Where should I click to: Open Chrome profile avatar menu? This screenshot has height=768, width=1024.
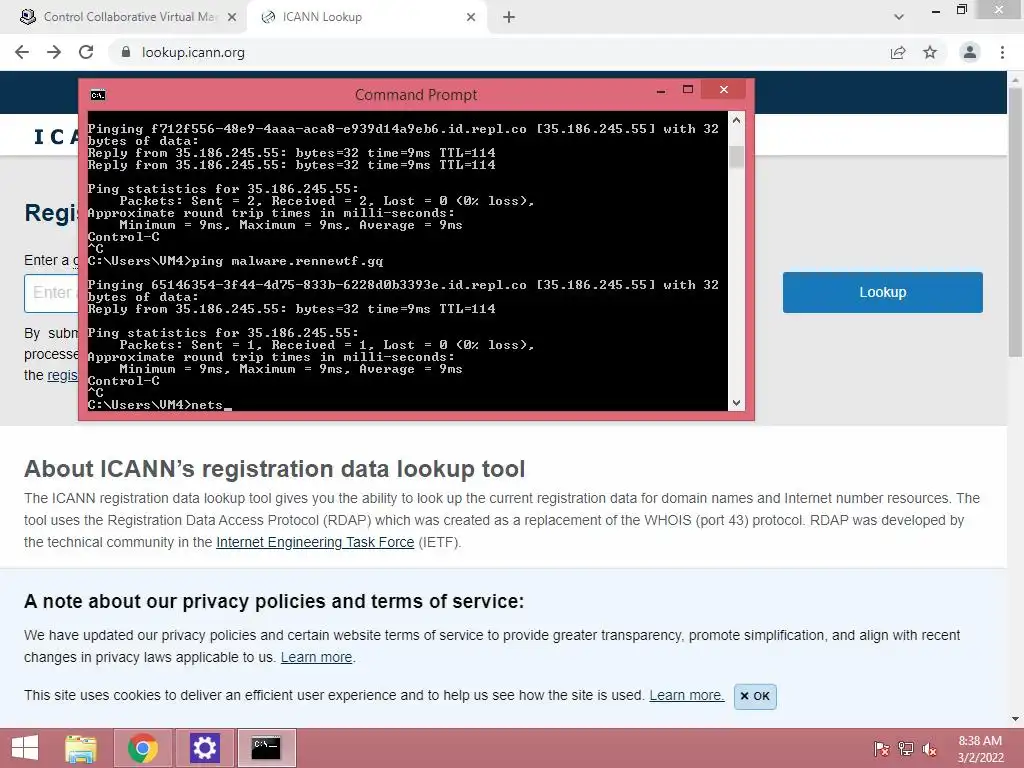coord(970,52)
